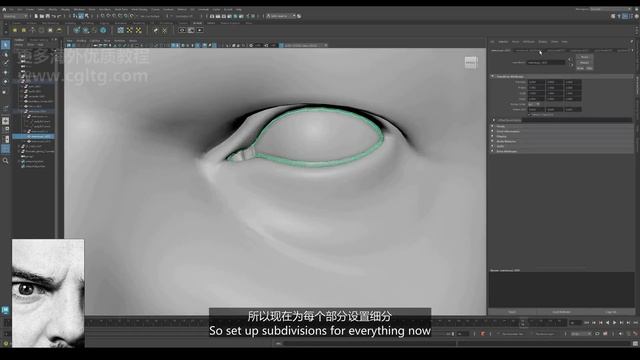Click the Load Attributes button
Viewport: 640px width, 360px height.
(x=561, y=312)
